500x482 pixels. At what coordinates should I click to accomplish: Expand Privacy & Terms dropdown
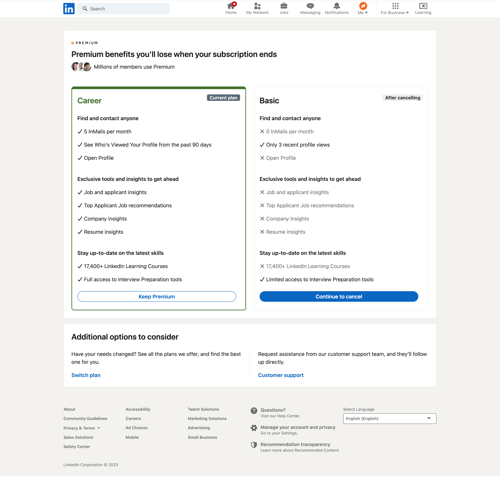tap(82, 428)
